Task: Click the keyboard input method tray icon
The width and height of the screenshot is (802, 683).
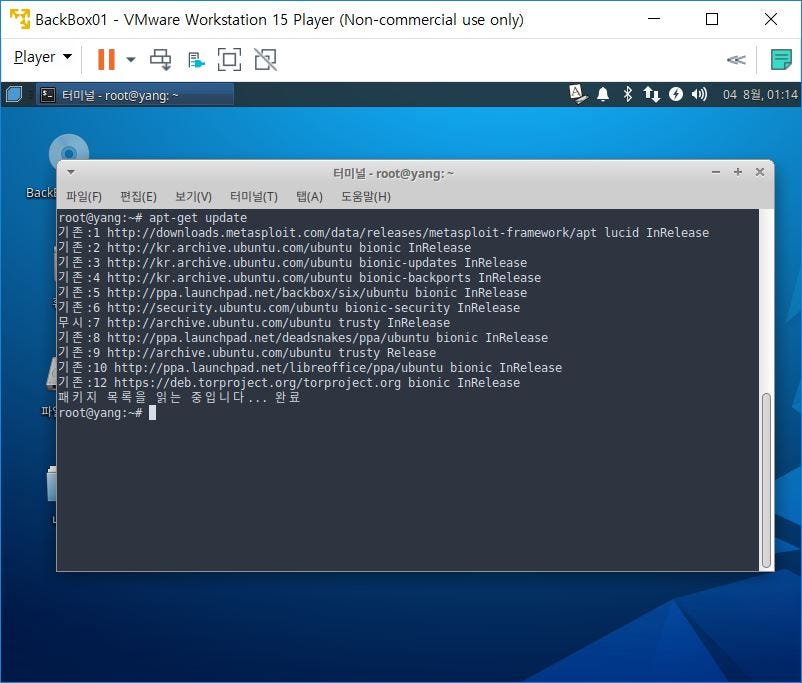Action: [x=577, y=94]
